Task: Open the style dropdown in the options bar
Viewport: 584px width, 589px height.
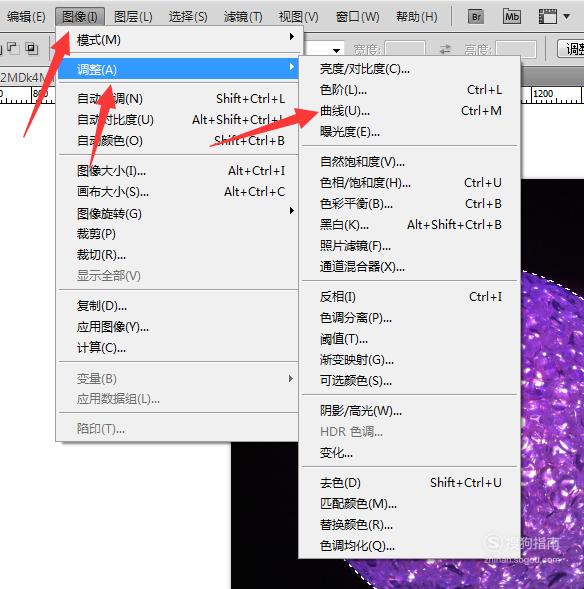Action: (337, 50)
